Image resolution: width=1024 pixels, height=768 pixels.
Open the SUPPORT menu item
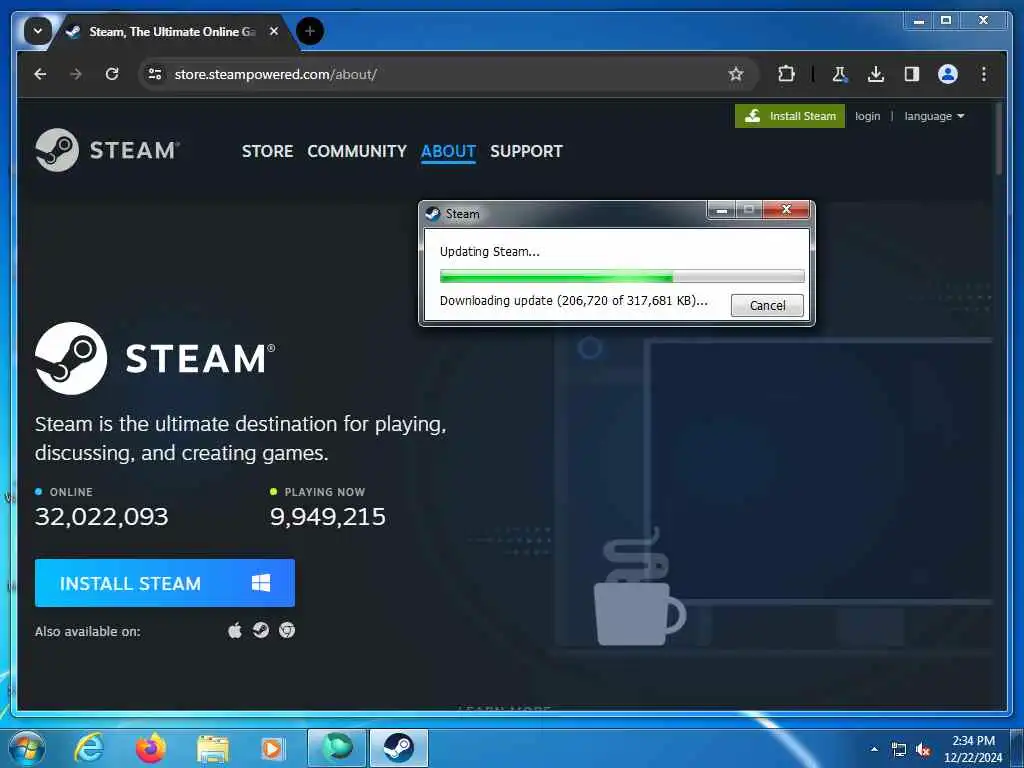pos(526,152)
